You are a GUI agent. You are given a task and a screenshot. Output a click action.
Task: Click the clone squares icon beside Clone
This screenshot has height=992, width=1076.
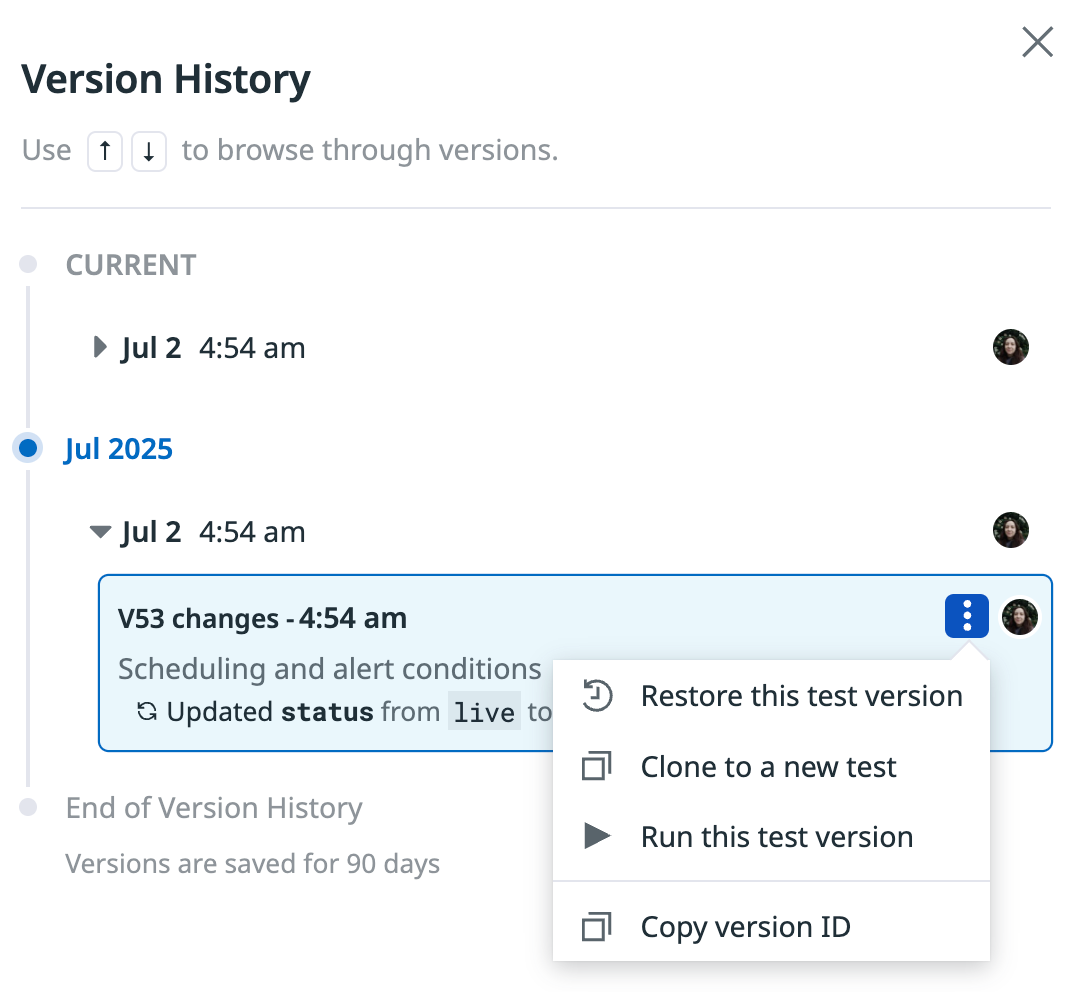596,766
